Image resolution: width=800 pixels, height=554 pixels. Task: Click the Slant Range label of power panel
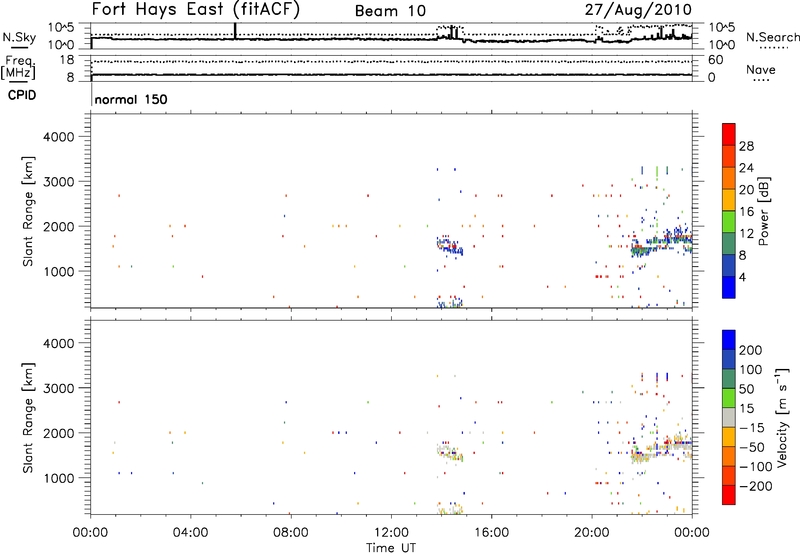[x=28, y=211]
